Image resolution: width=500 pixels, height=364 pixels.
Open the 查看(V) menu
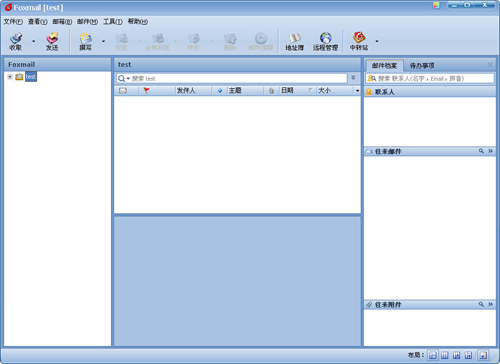pos(38,22)
